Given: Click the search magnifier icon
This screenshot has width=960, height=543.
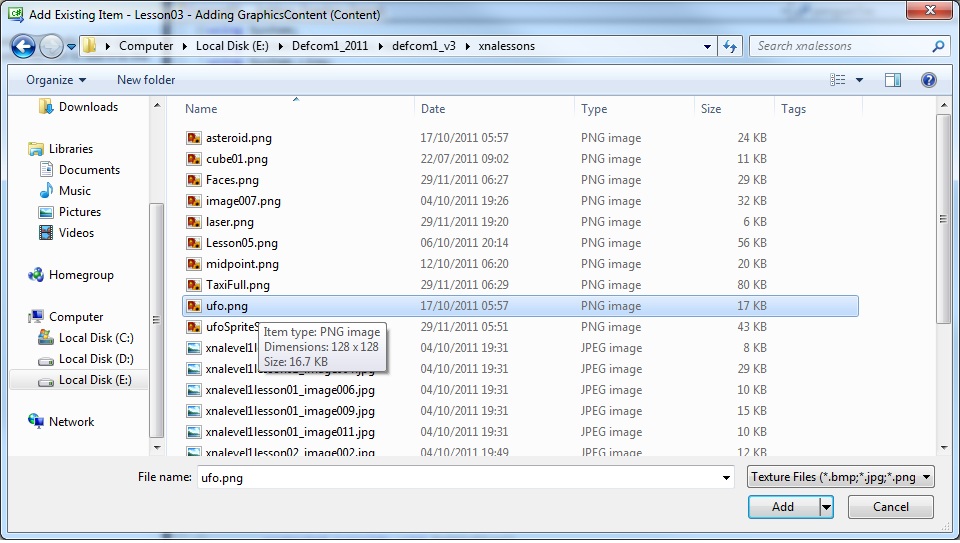Looking at the screenshot, I should coord(938,46).
